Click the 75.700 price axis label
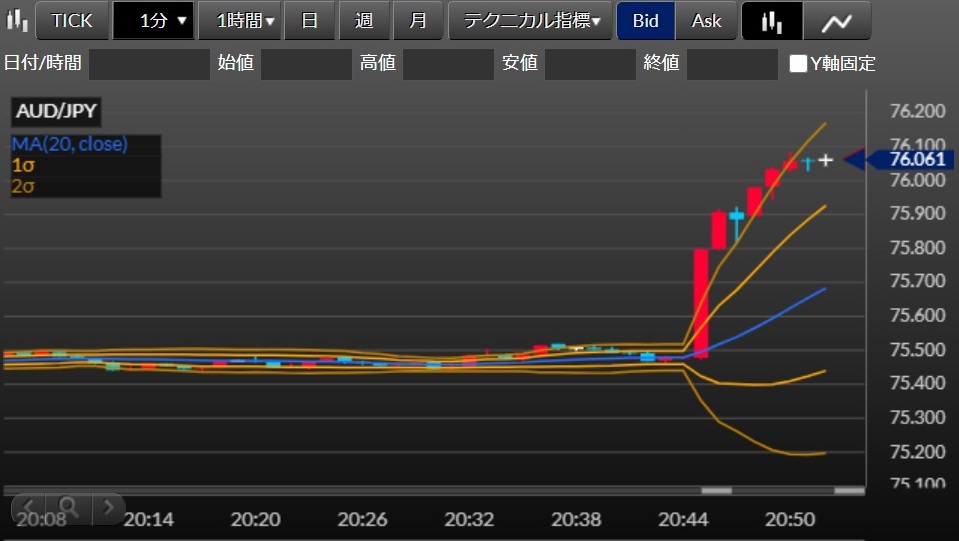The image size is (959, 541). click(917, 281)
